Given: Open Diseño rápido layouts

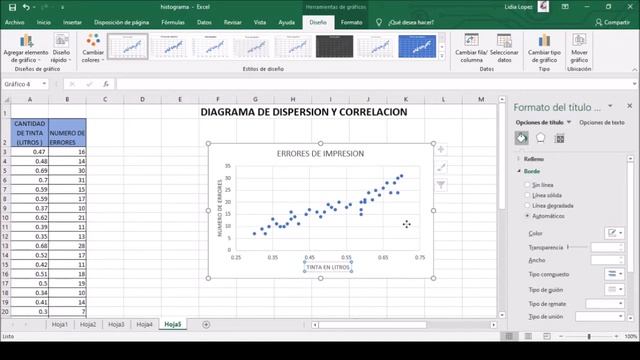Looking at the screenshot, I should coord(61,48).
